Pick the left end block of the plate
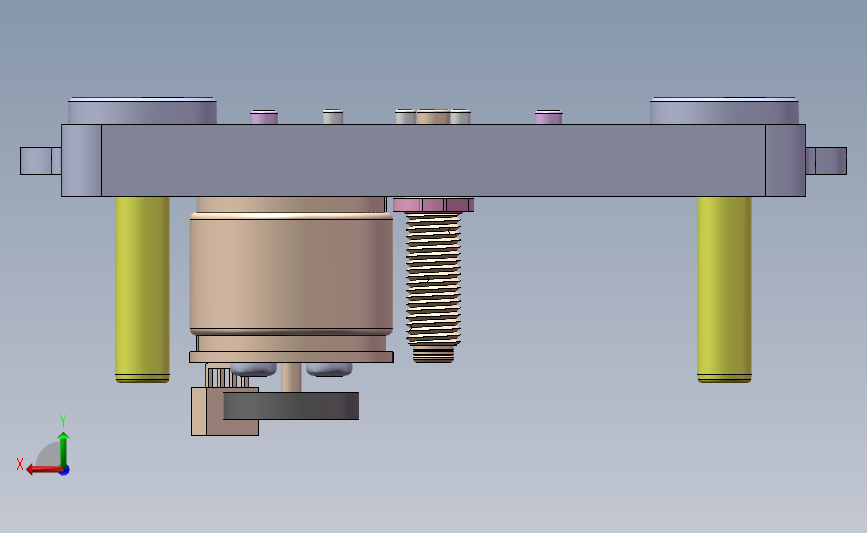Viewport: 867px width, 533px height. click(x=81, y=160)
